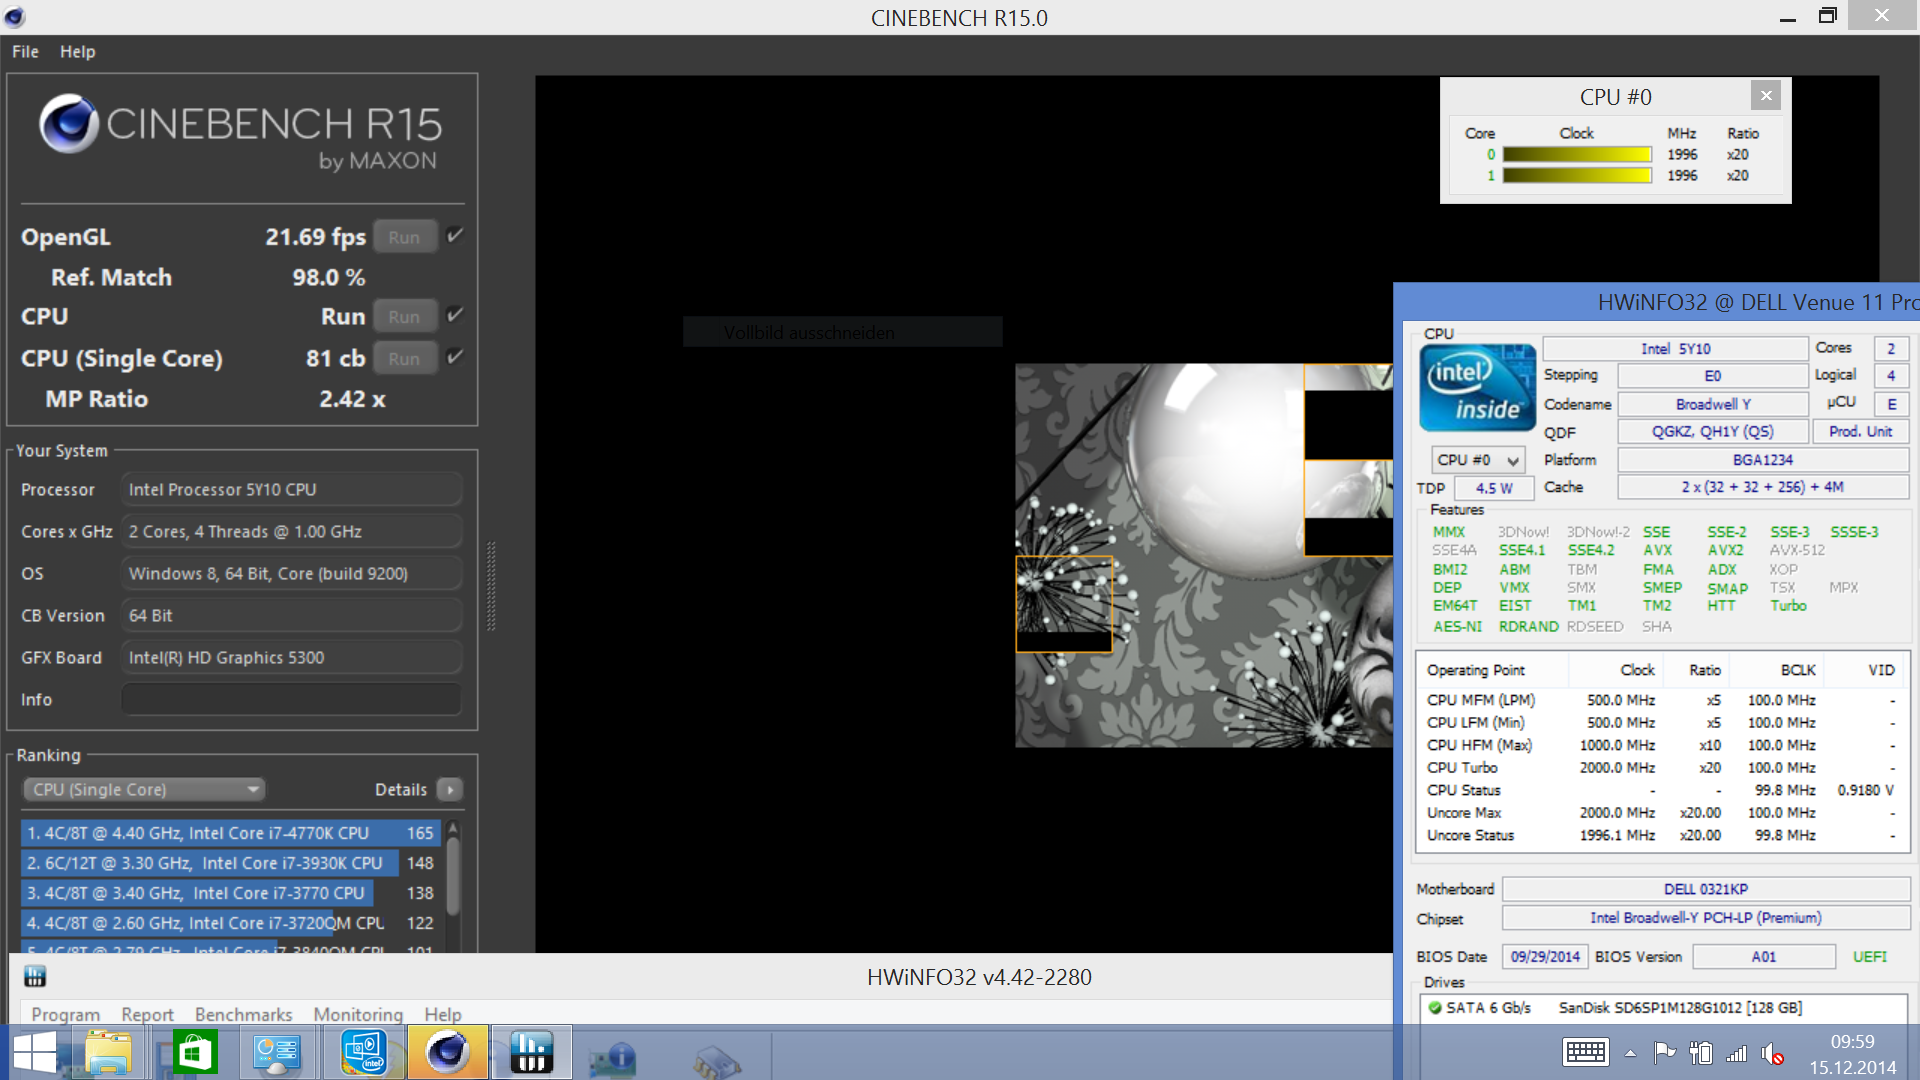1920x1080 pixels.
Task: Click the ranking list scrollbar
Action: (453, 875)
